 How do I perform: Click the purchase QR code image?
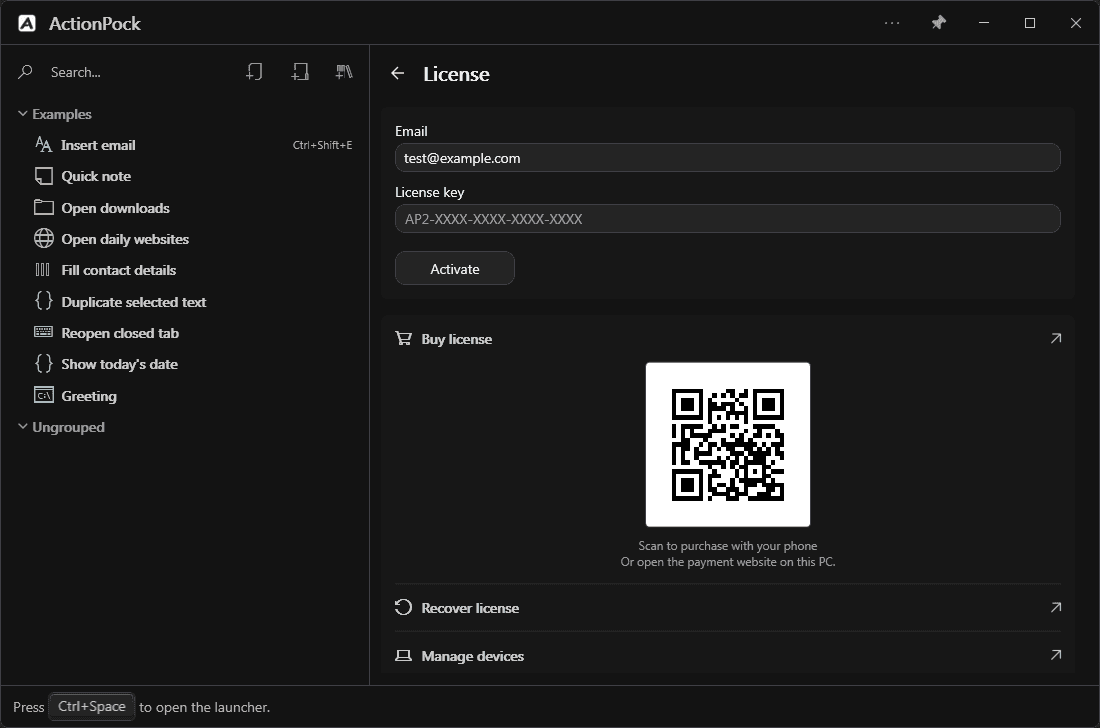[x=727, y=445]
